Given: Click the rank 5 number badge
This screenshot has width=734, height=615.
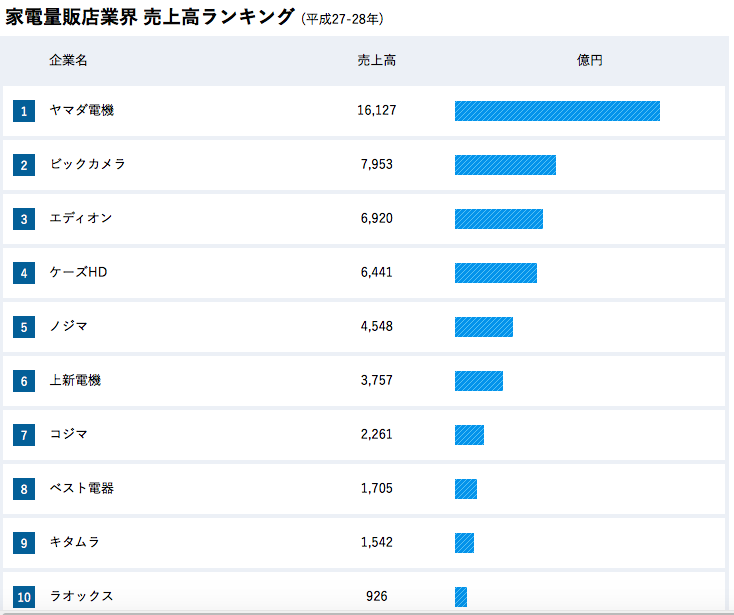Looking at the screenshot, I should (x=24, y=327).
